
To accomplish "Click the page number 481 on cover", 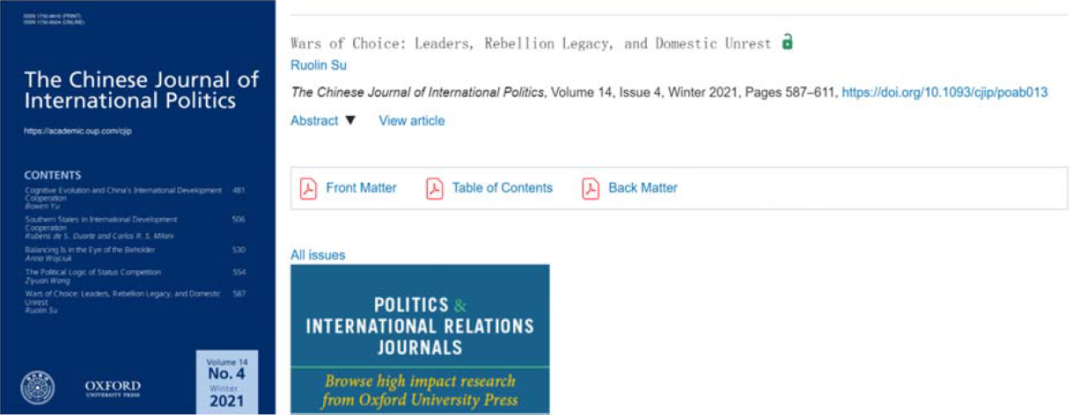I will (x=239, y=189).
